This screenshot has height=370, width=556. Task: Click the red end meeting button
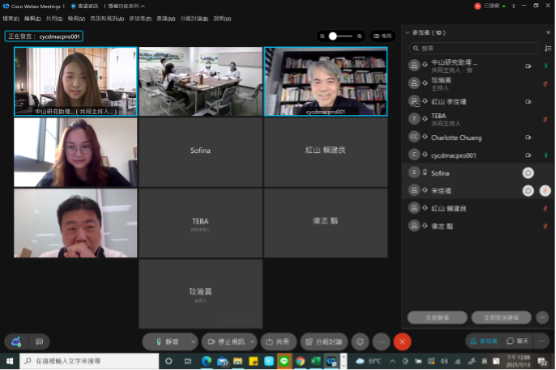402,342
